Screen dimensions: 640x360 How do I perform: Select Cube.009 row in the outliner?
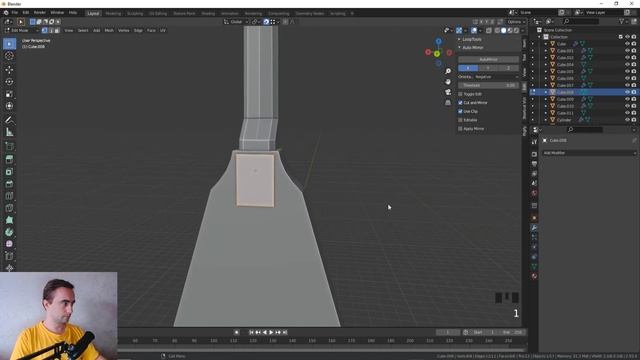[584, 99]
